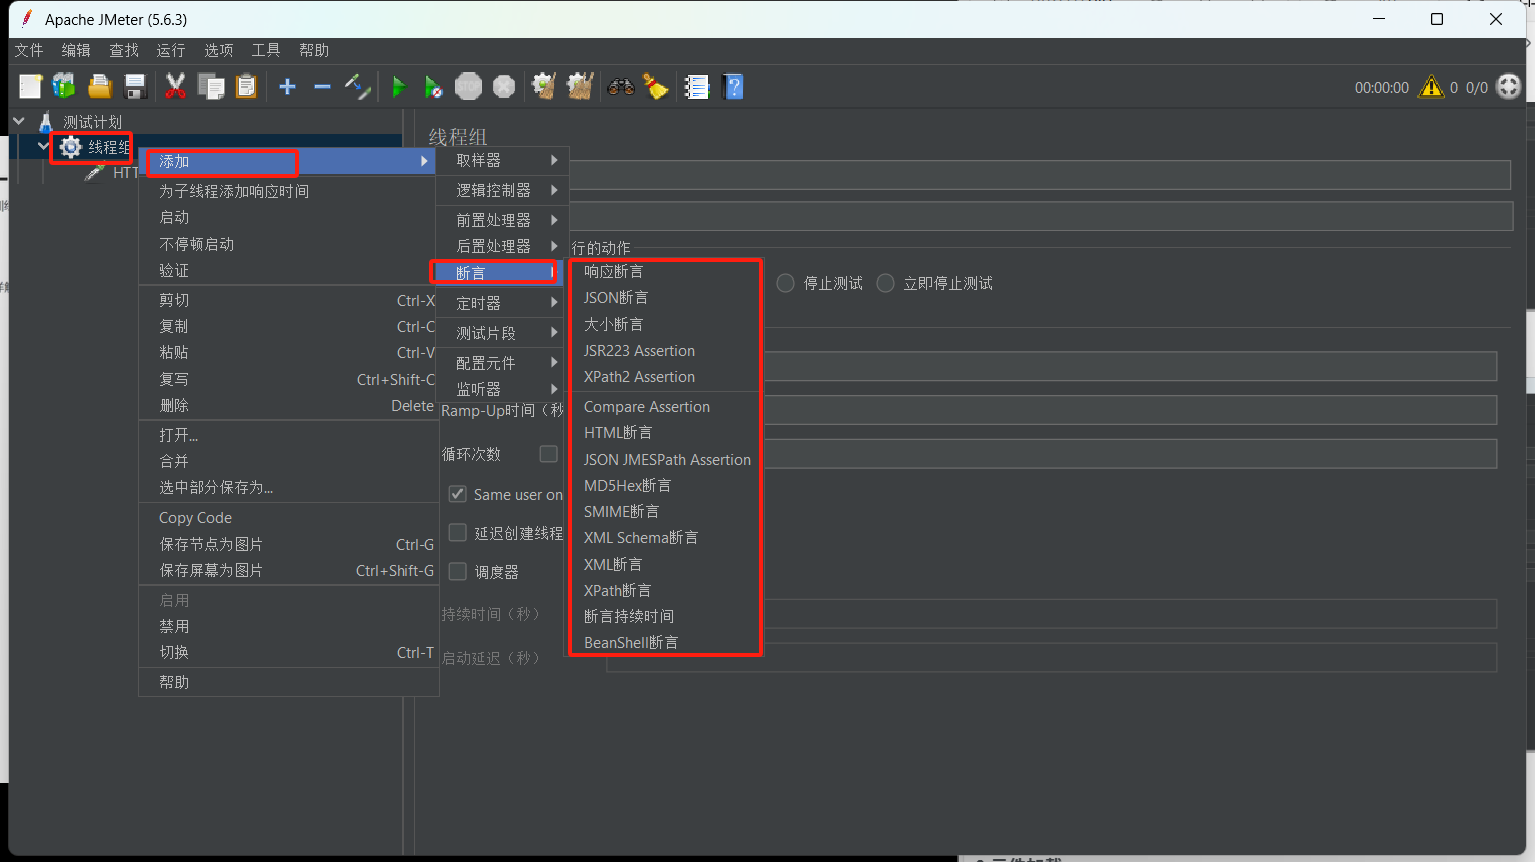Select the 停止测试 radio button
This screenshot has height=862, width=1535.
tap(785, 283)
